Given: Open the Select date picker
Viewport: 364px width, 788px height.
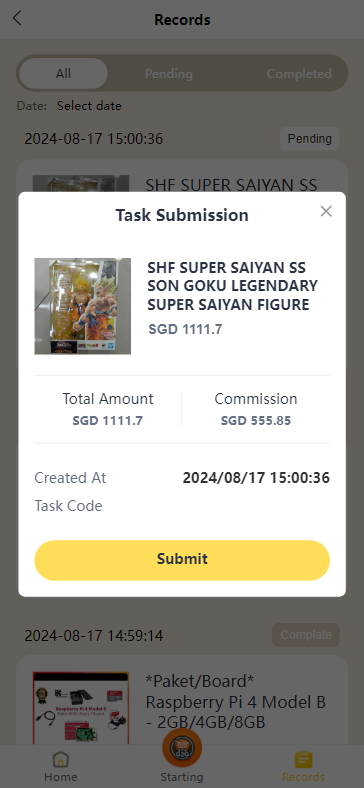Looking at the screenshot, I should coord(89,106).
